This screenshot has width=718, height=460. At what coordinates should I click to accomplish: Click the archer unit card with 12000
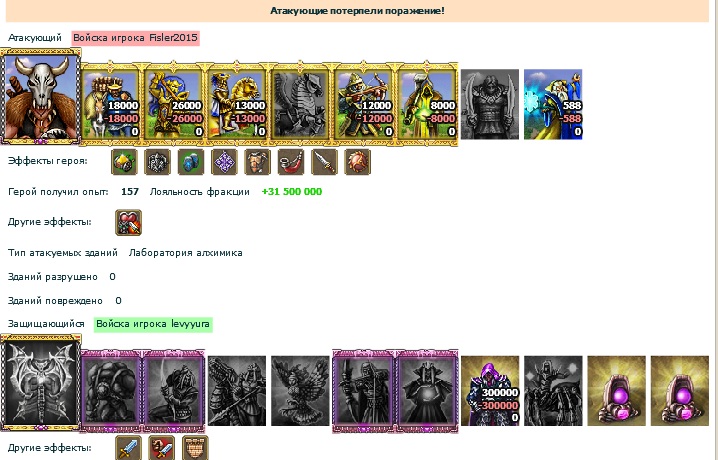(364, 104)
